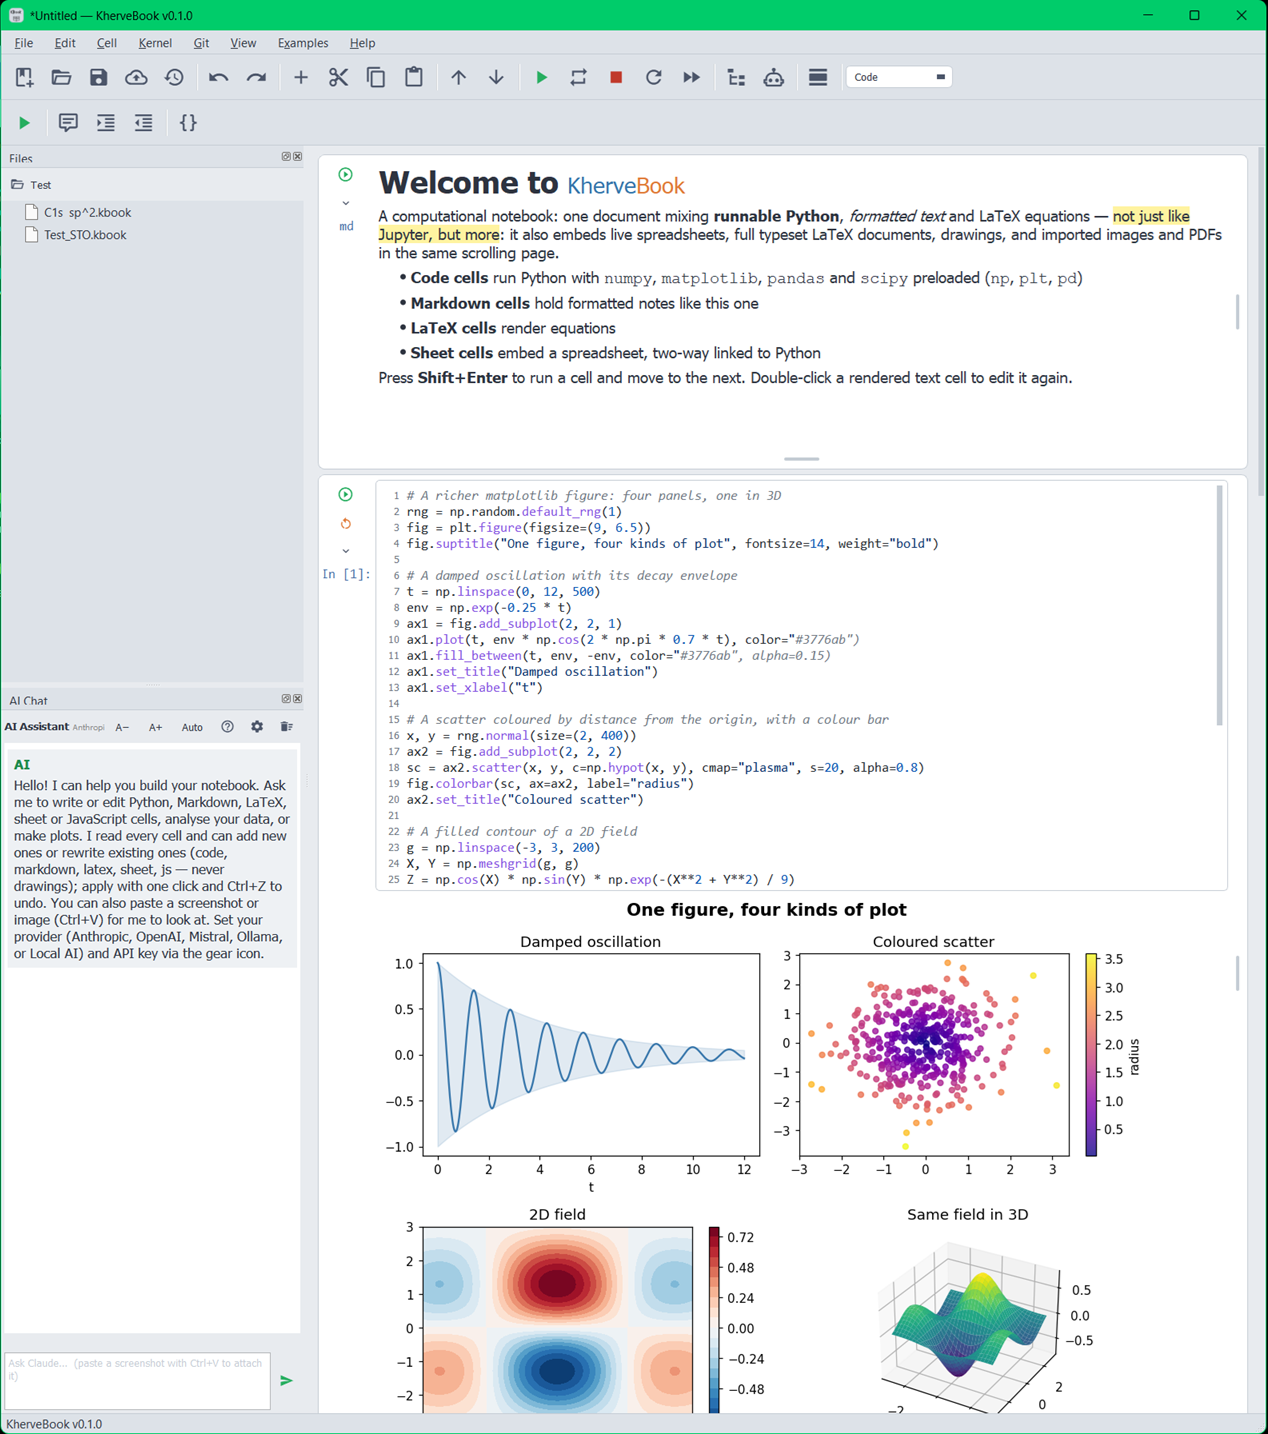Run all cells with the fast-forward icon
This screenshot has width=1268, height=1434.
coord(691,77)
